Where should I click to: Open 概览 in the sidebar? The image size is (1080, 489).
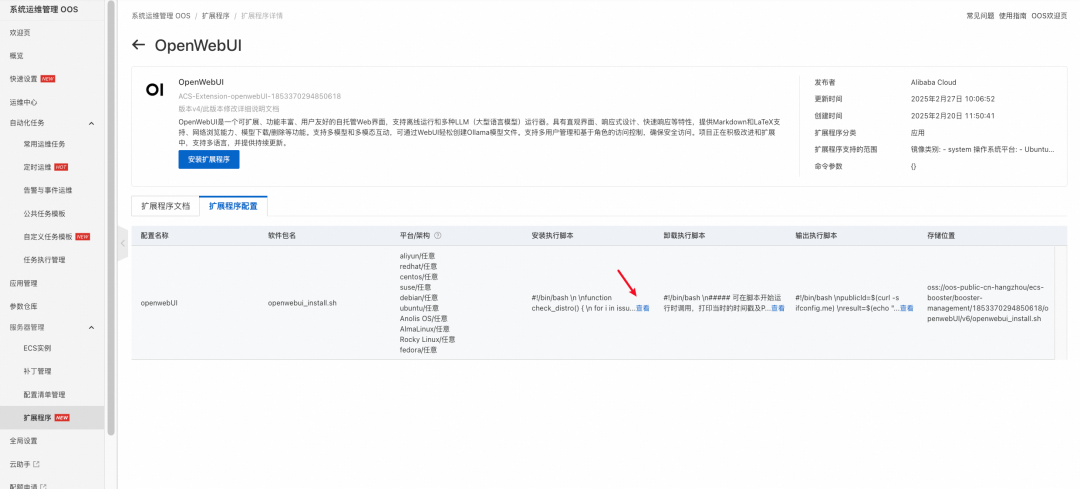point(17,56)
